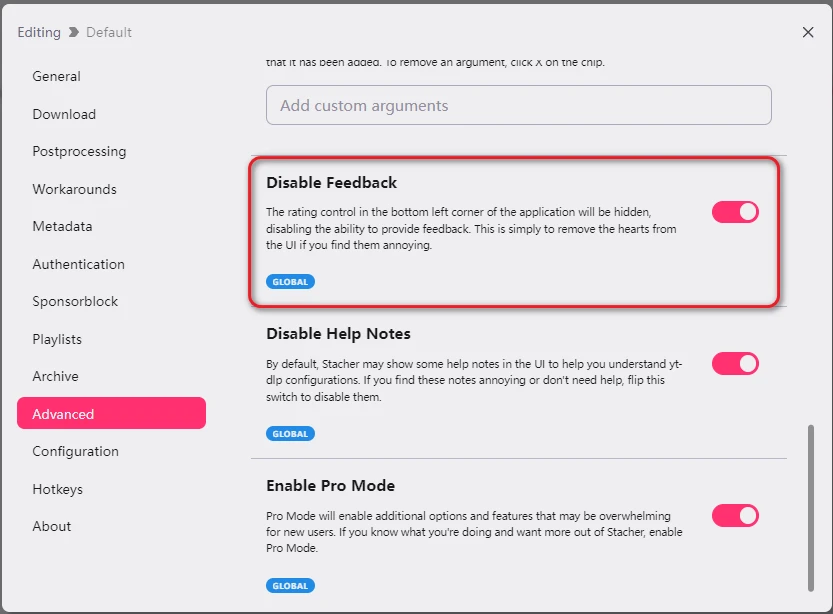Go to the Download settings section
This screenshot has height=614, width=833.
[64, 114]
